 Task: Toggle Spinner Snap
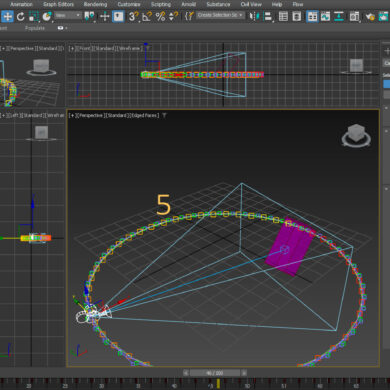click(x=173, y=16)
